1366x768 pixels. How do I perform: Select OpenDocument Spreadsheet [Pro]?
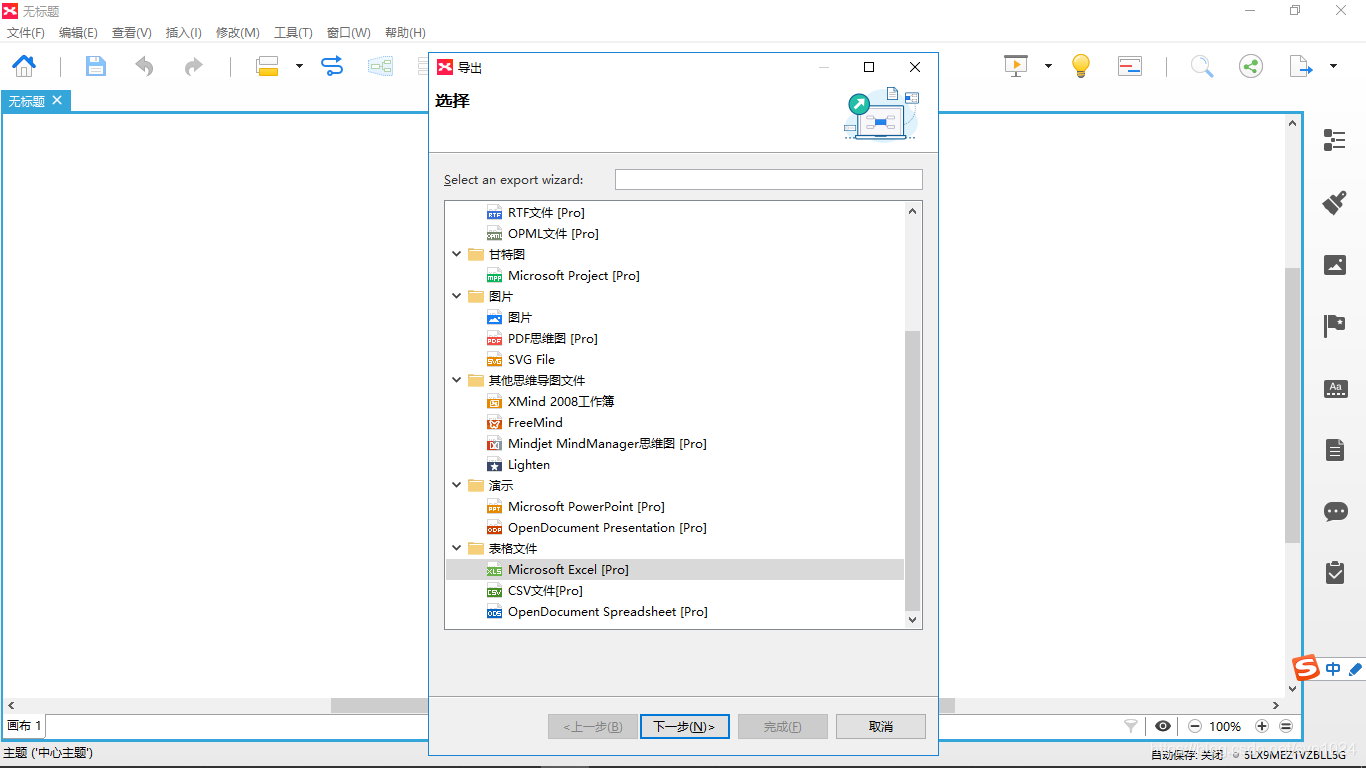pos(608,611)
